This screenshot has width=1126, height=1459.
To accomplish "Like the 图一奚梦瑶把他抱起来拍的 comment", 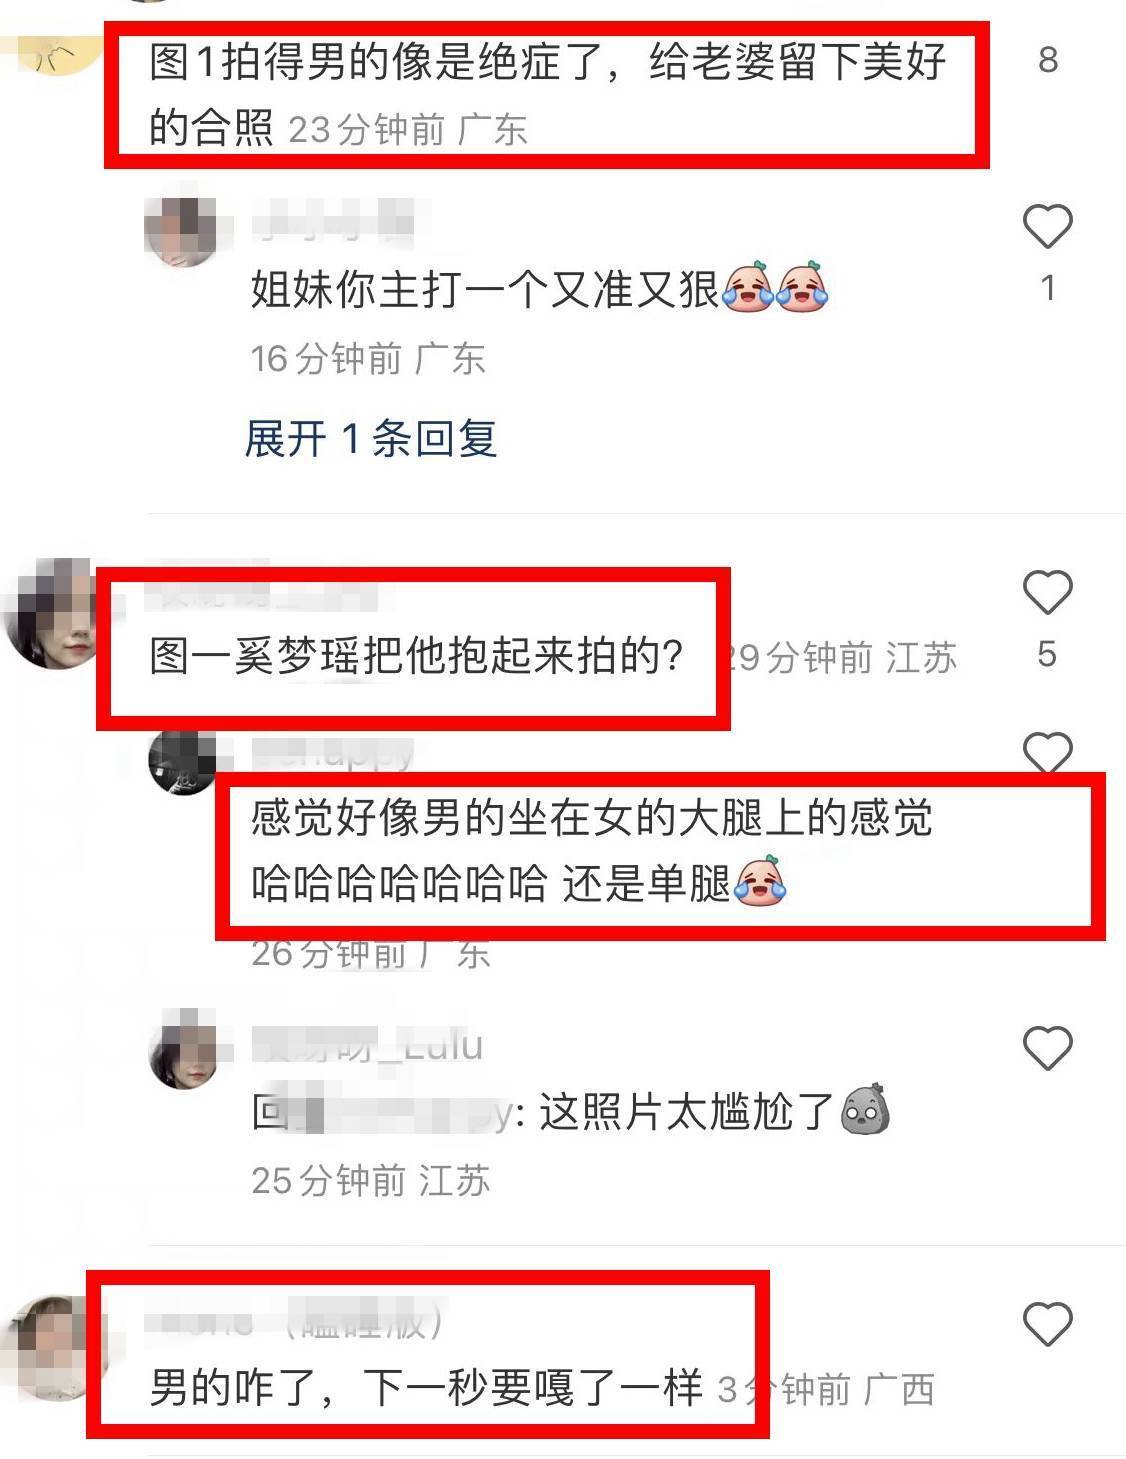I will [1047, 592].
